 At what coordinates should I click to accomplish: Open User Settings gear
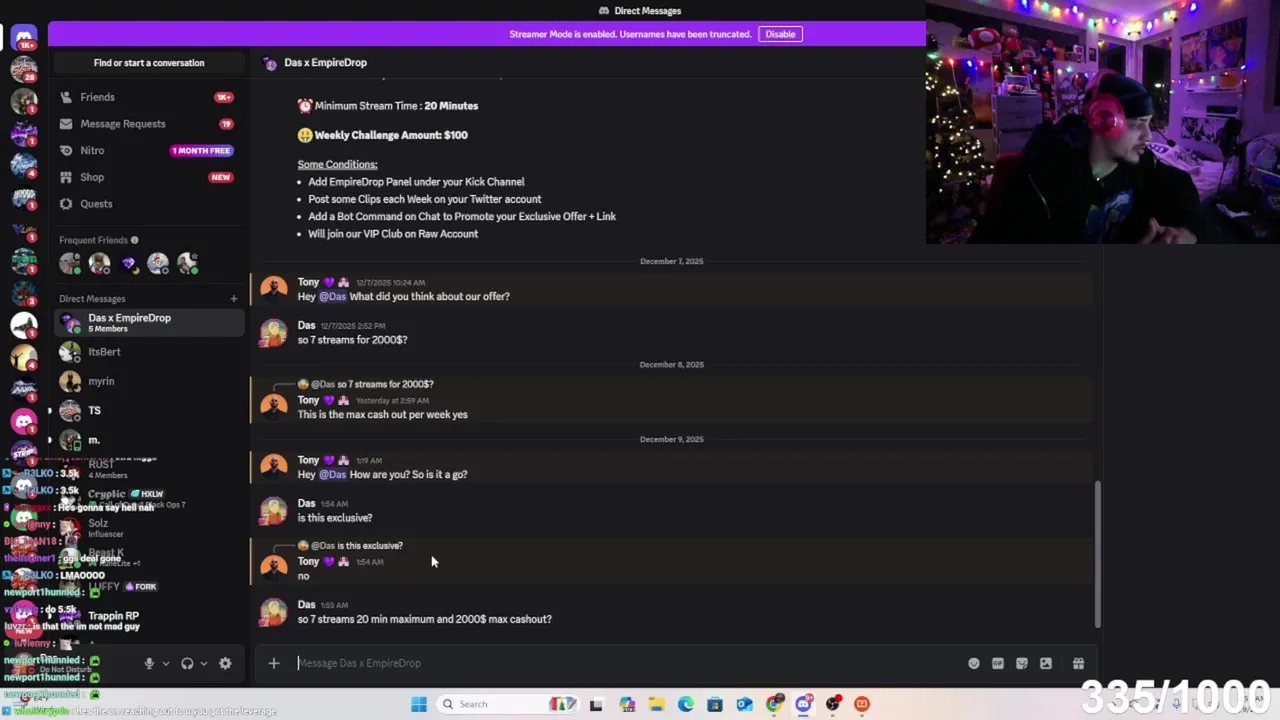point(225,663)
